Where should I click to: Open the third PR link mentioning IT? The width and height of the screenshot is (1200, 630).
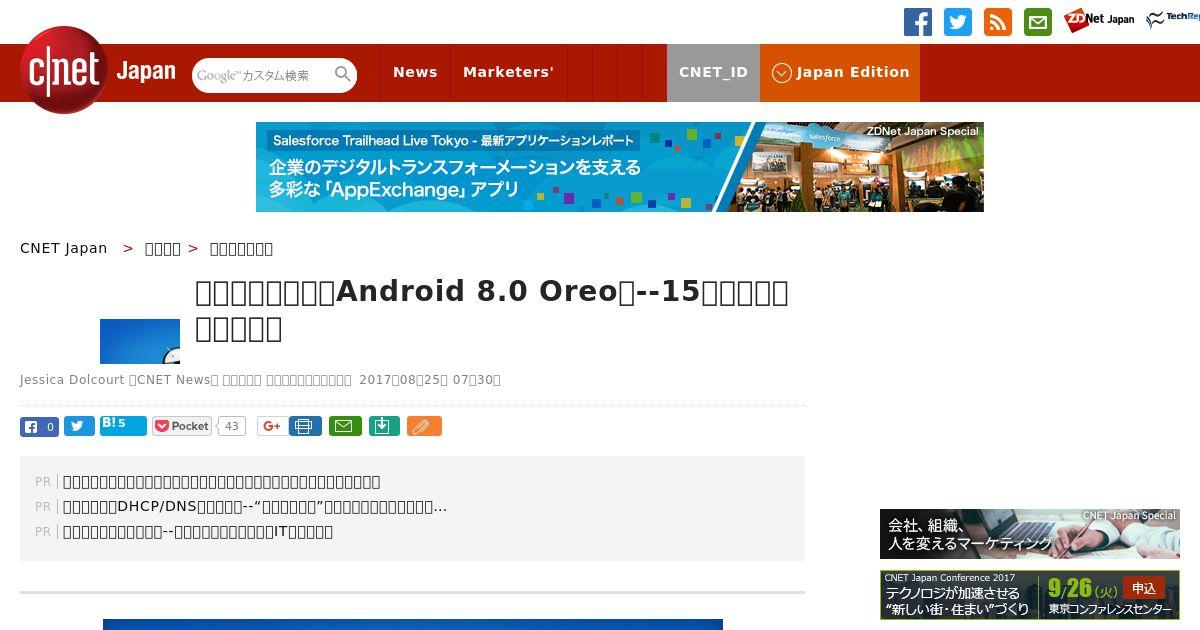coord(198,532)
